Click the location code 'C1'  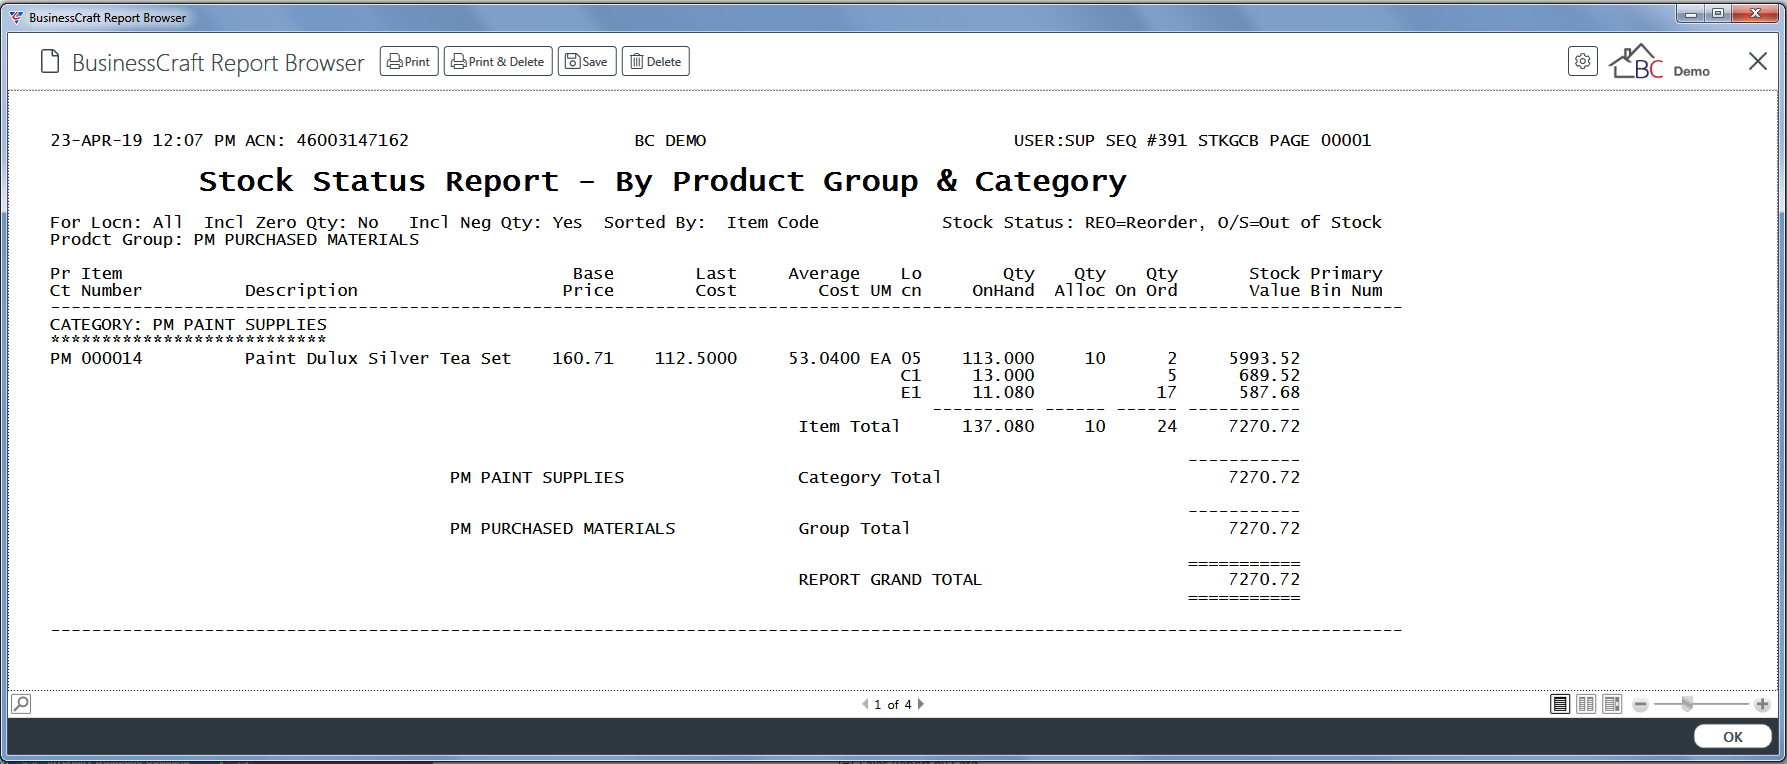(911, 375)
